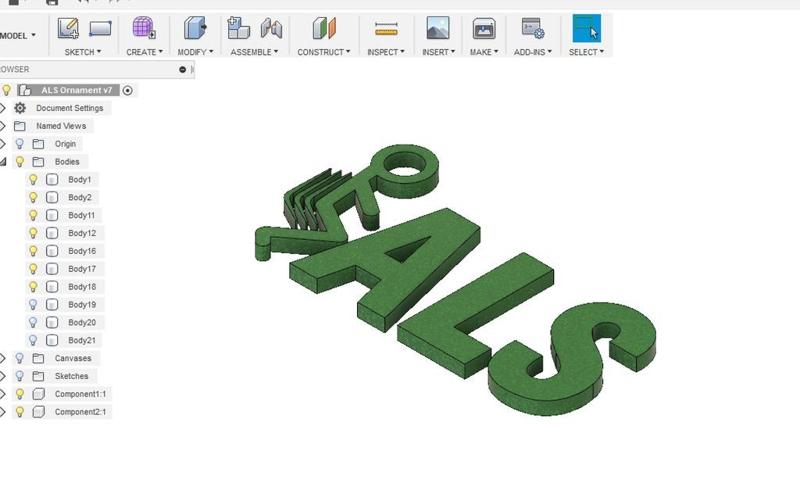Show Body20 via its lightbulb
800x494 pixels.
click(33, 323)
